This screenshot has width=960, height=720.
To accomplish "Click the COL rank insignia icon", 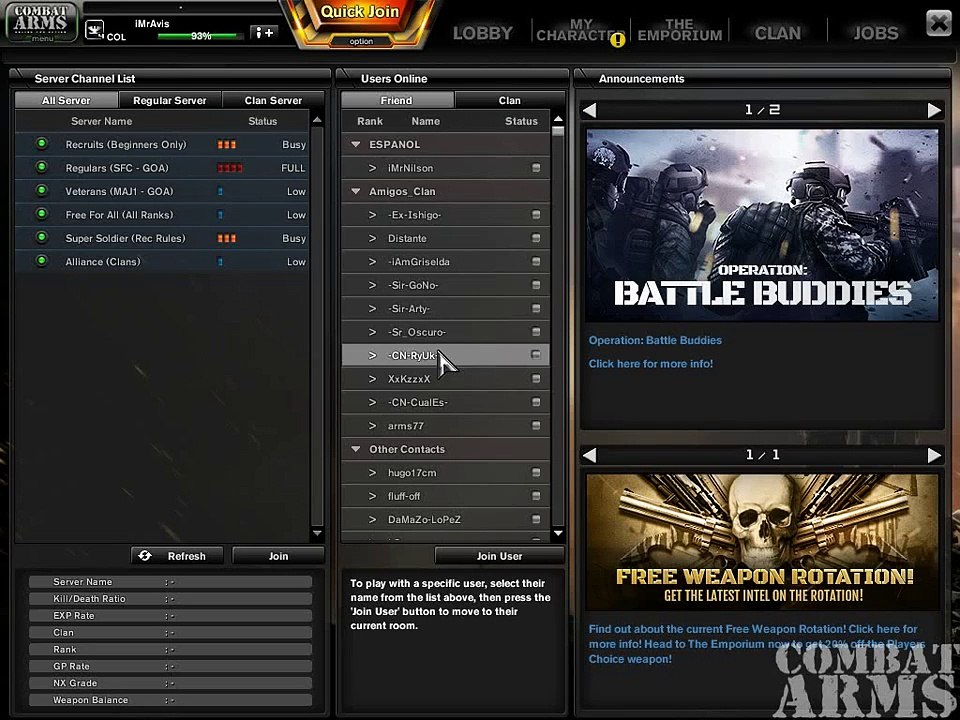I will pos(94,29).
